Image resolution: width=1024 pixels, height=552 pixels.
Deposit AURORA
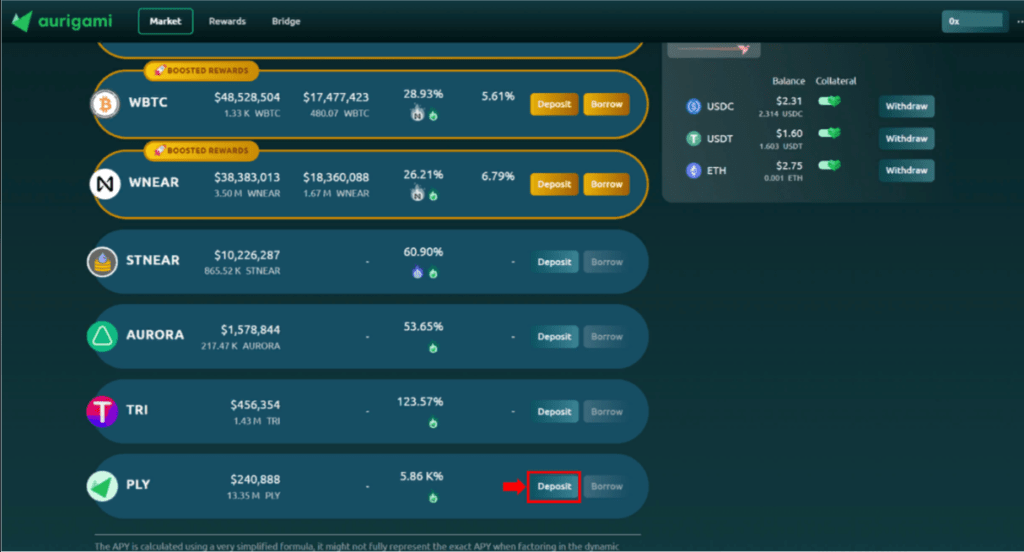point(554,336)
